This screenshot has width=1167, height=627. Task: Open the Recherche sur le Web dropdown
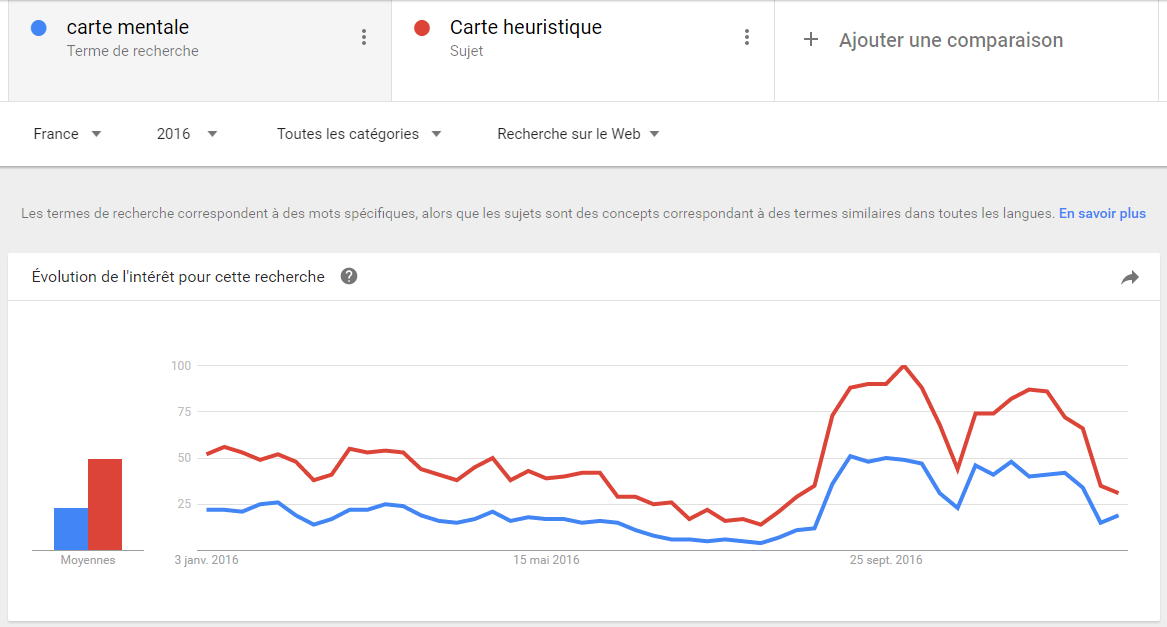click(x=578, y=134)
